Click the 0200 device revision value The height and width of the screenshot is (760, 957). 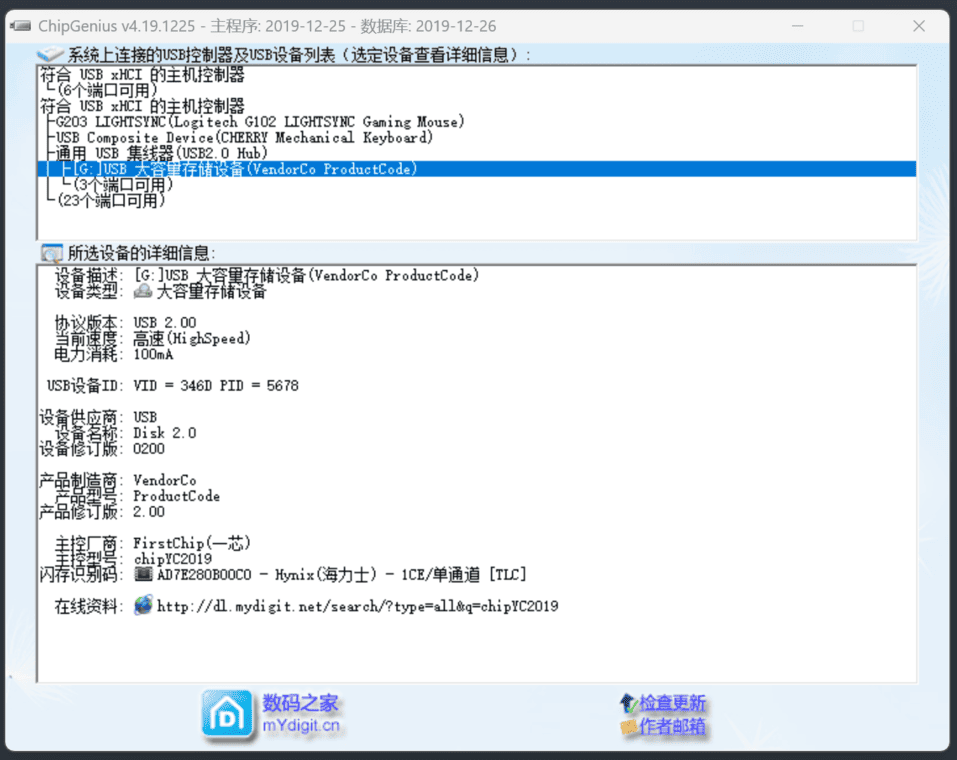tap(149, 449)
